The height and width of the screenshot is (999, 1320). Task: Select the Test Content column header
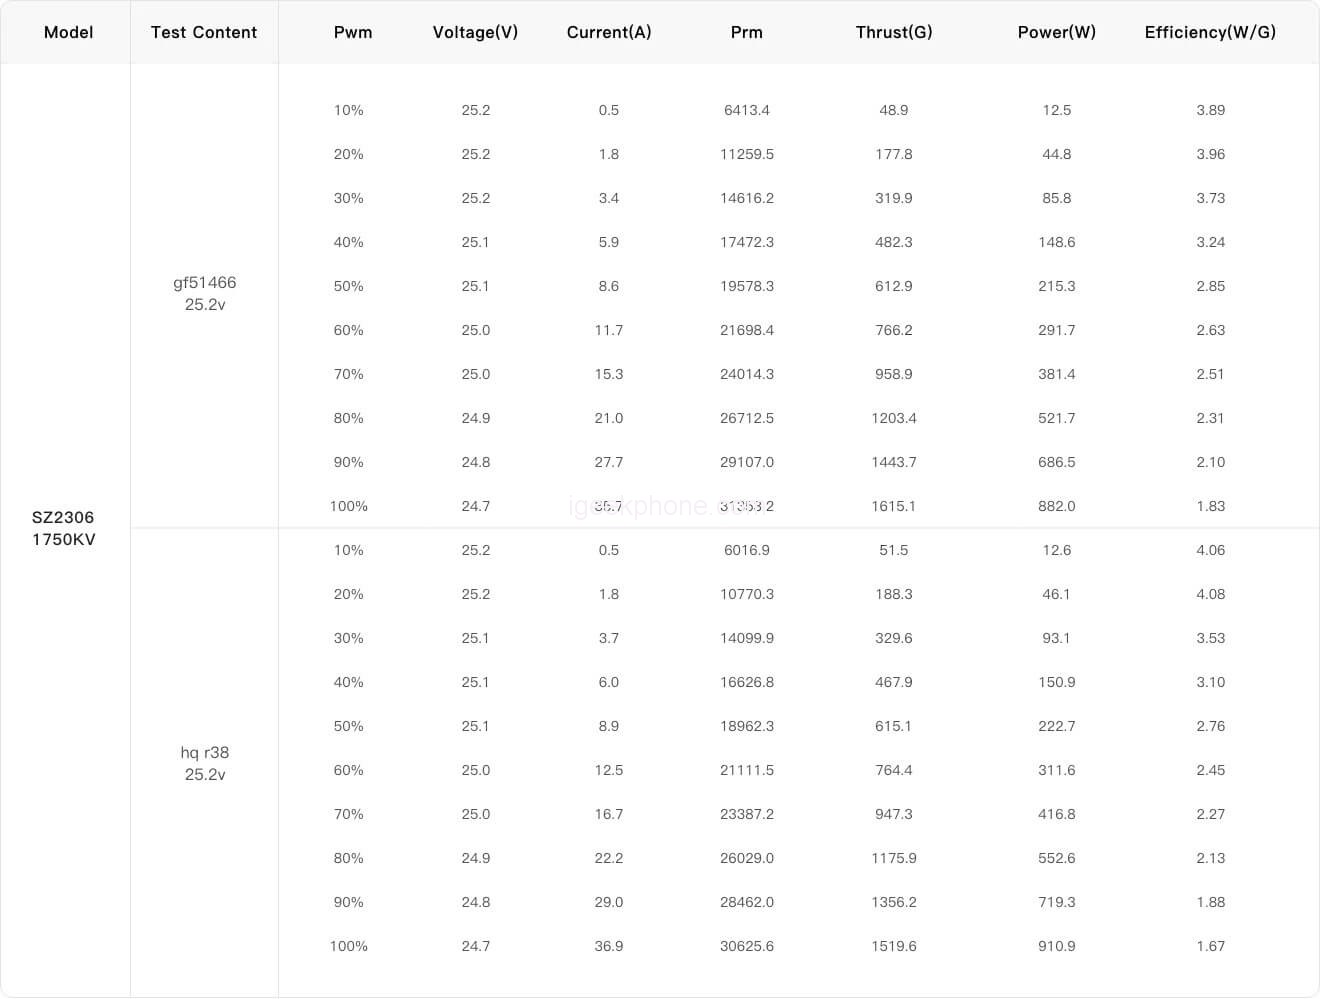click(x=204, y=32)
